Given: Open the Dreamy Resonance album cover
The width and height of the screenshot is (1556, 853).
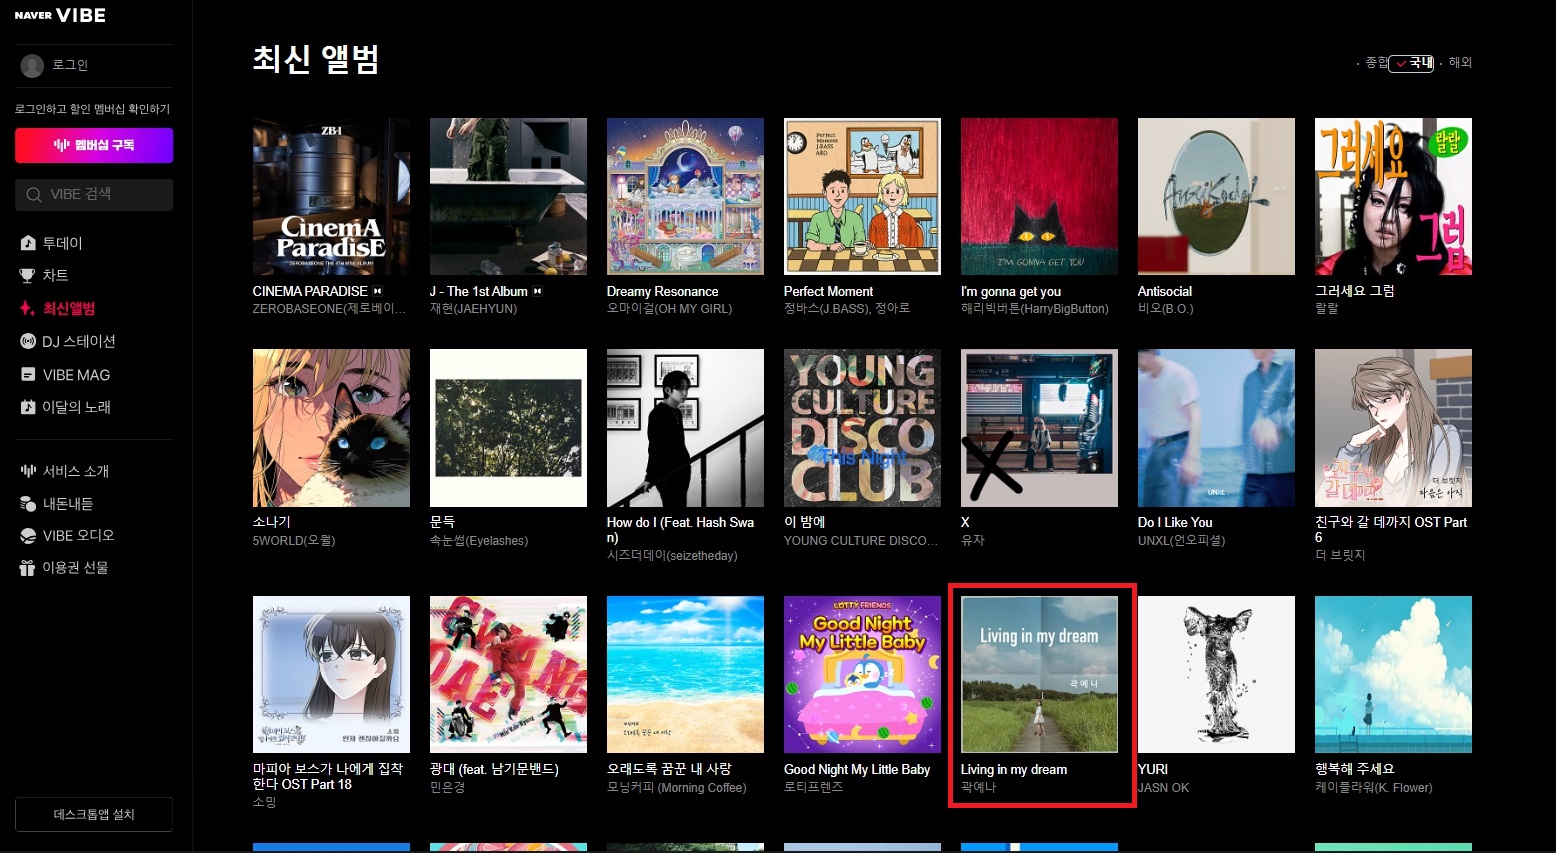Looking at the screenshot, I should point(685,196).
